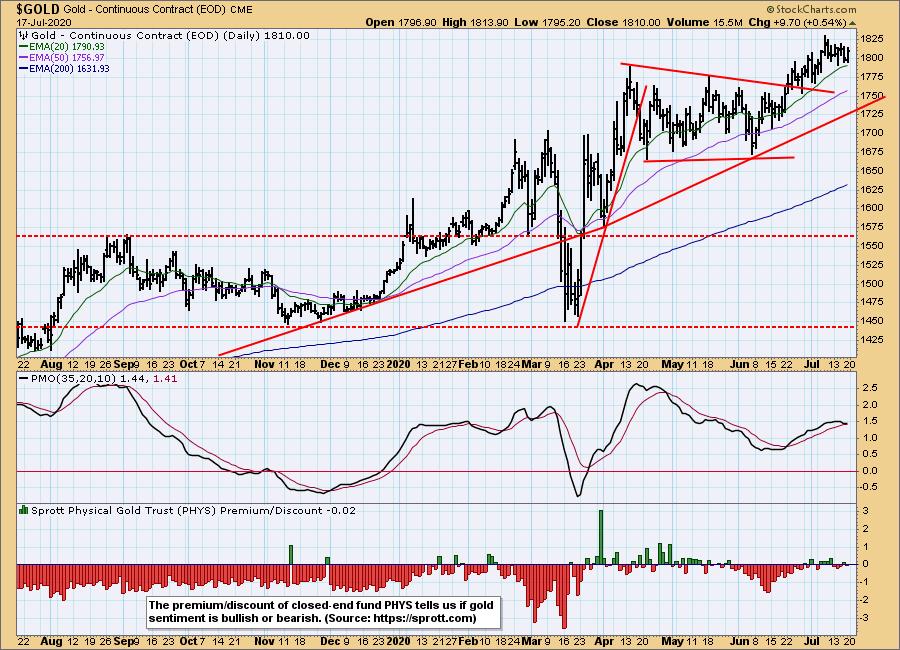Click the Gold Continuous Contract (EOD) CME title

pos(157,10)
